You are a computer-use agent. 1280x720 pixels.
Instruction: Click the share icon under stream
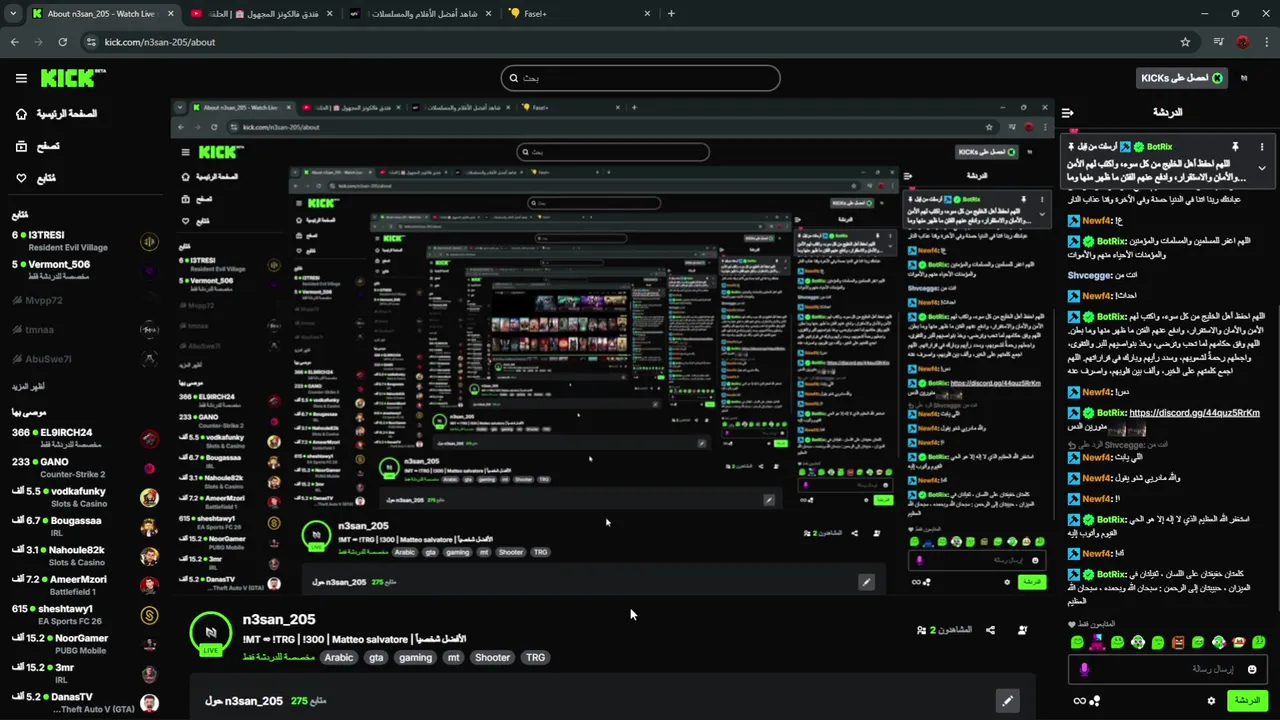pyautogui.click(x=990, y=630)
